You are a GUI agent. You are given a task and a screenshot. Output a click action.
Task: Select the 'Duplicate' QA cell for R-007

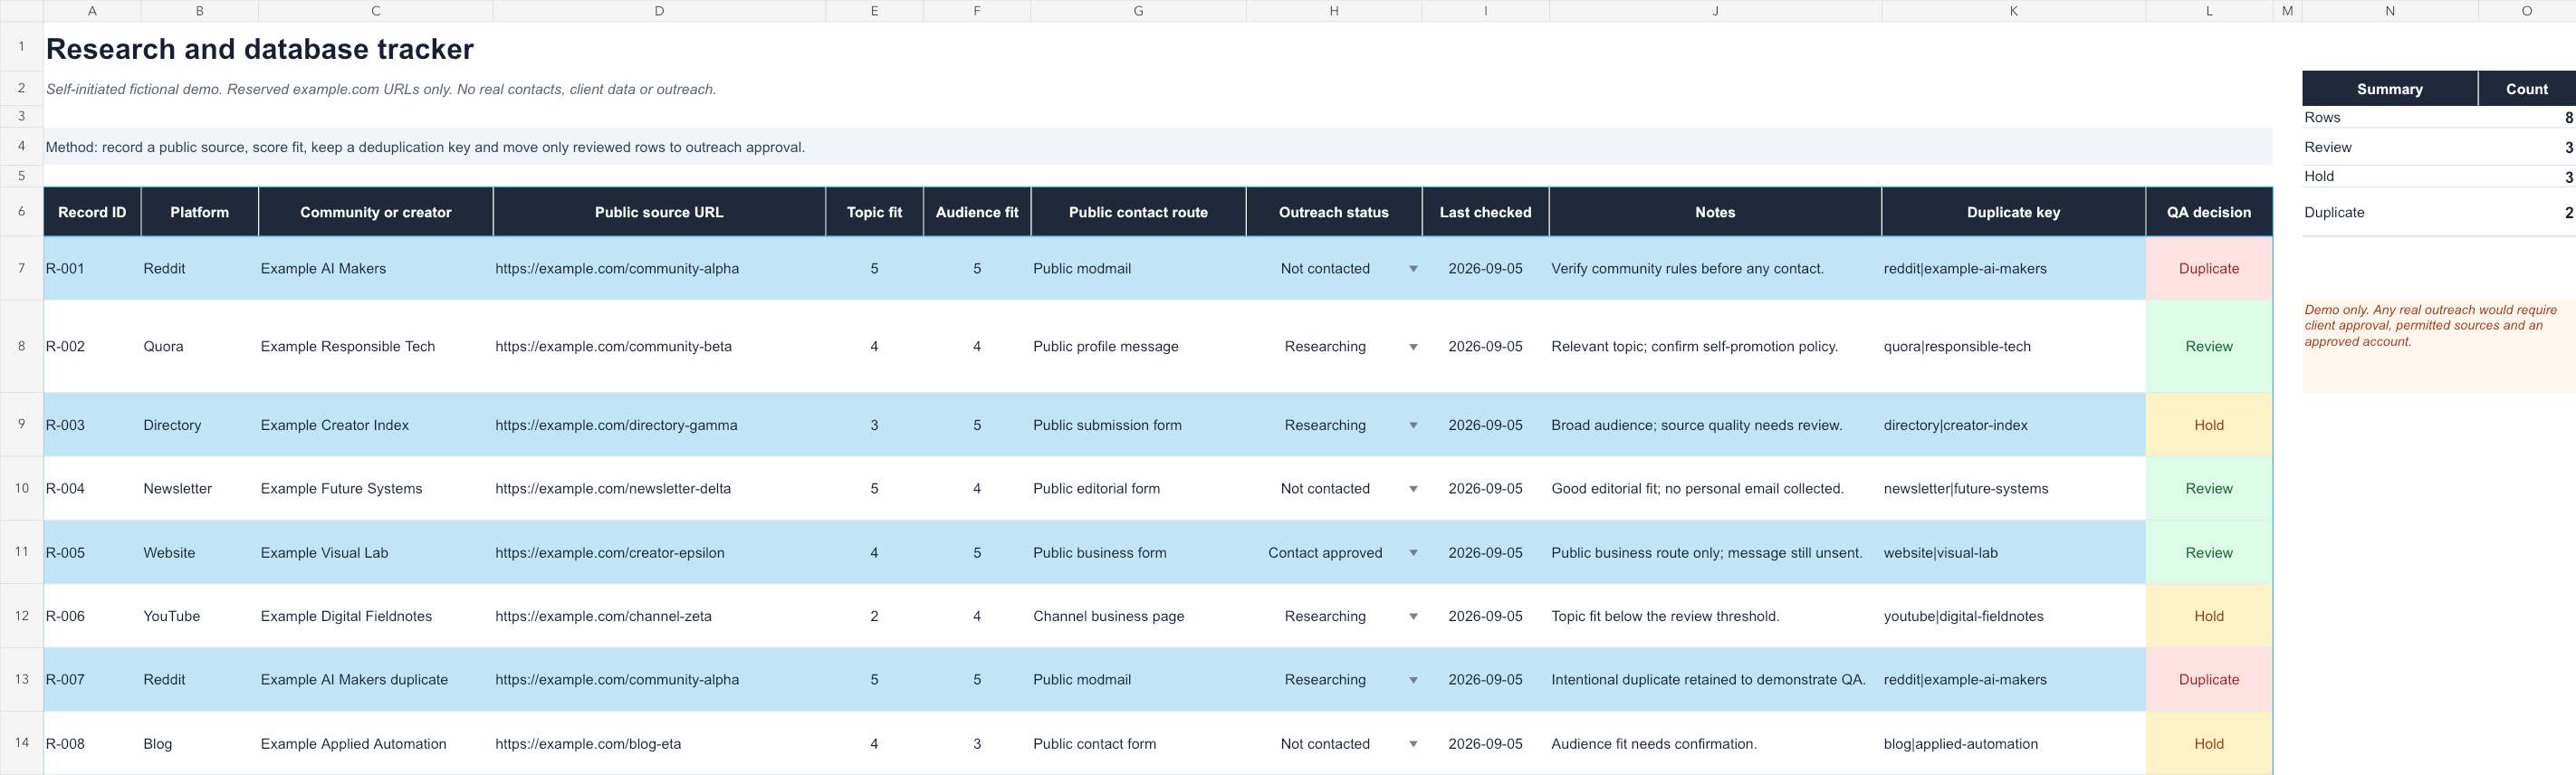[2209, 680]
